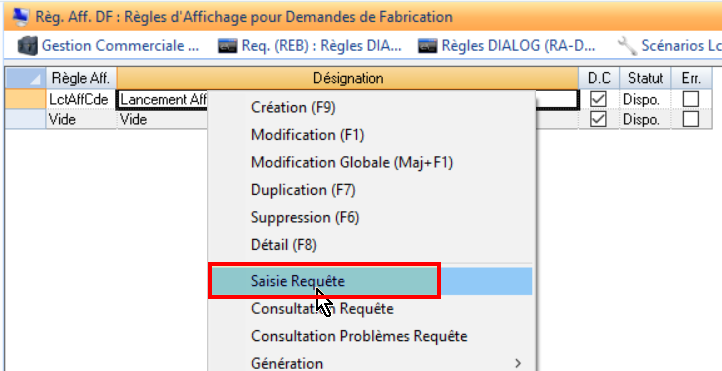
Task: Click the Req. (REB) Règles DIA icon
Action: point(227,46)
